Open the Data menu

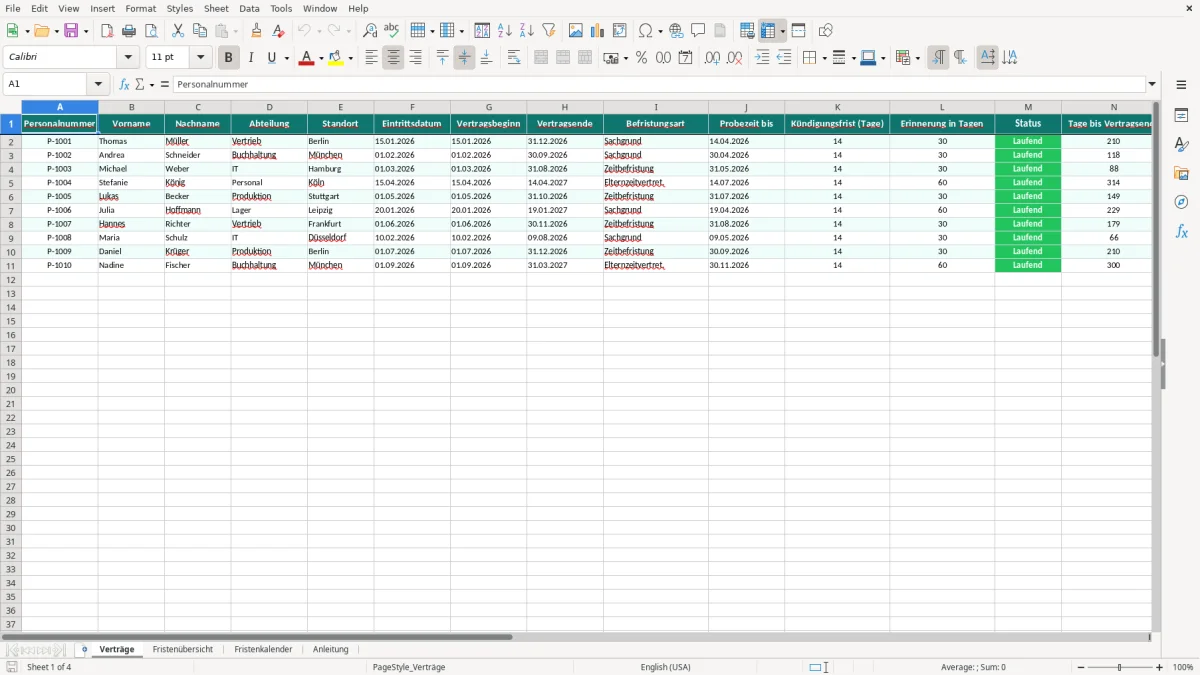click(249, 8)
